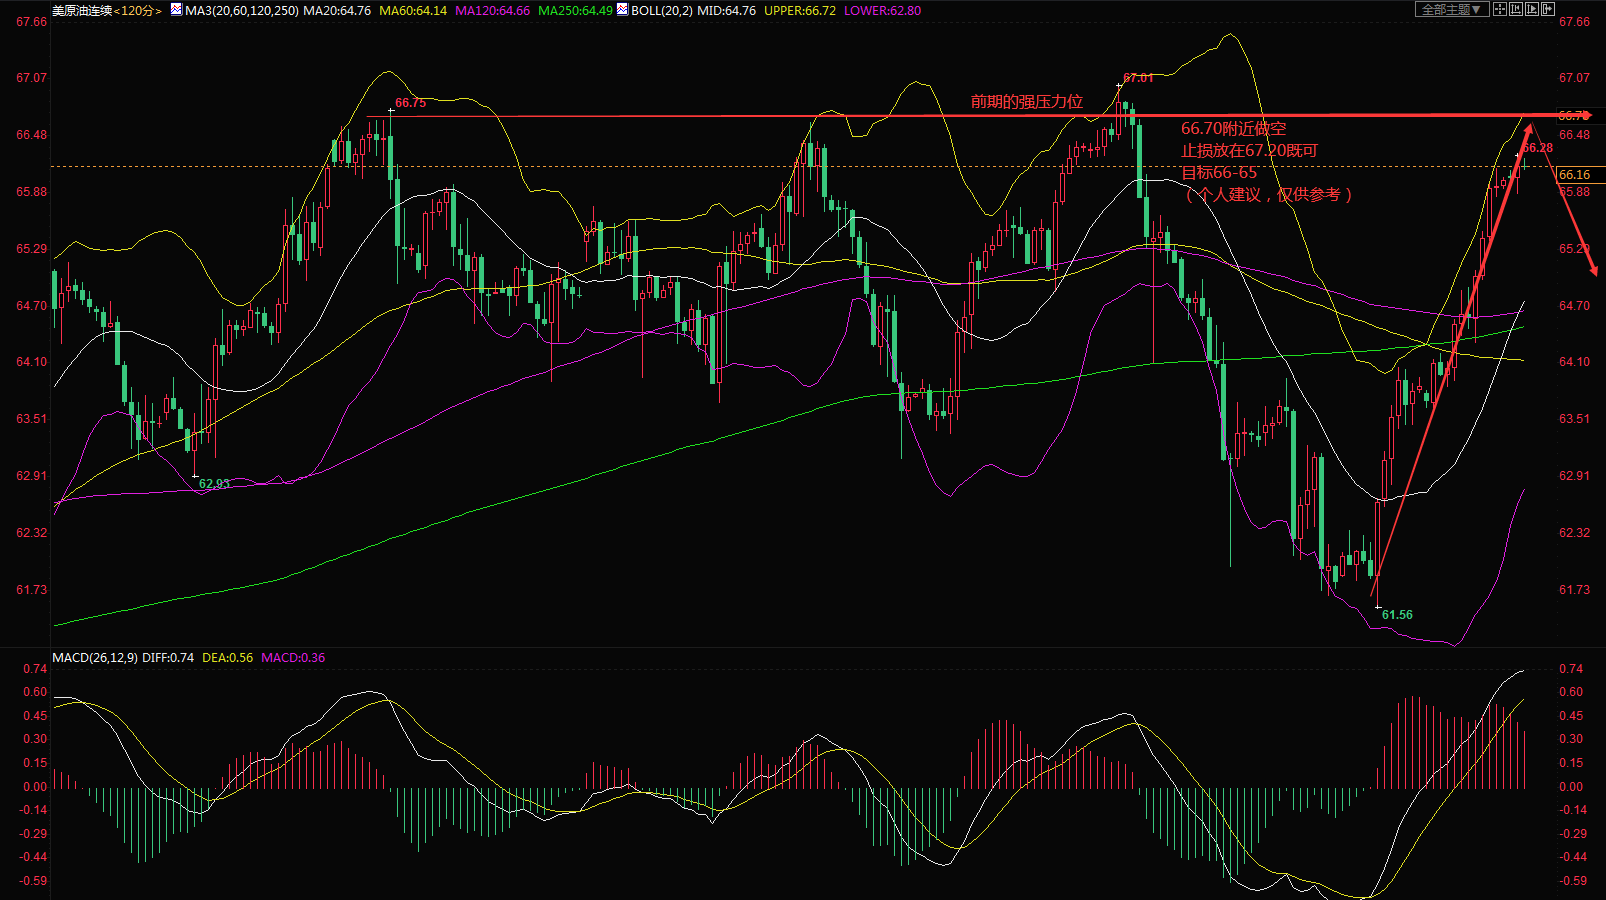Click the 61.56 low price marker
The image size is (1606, 900).
[x=1397, y=614]
